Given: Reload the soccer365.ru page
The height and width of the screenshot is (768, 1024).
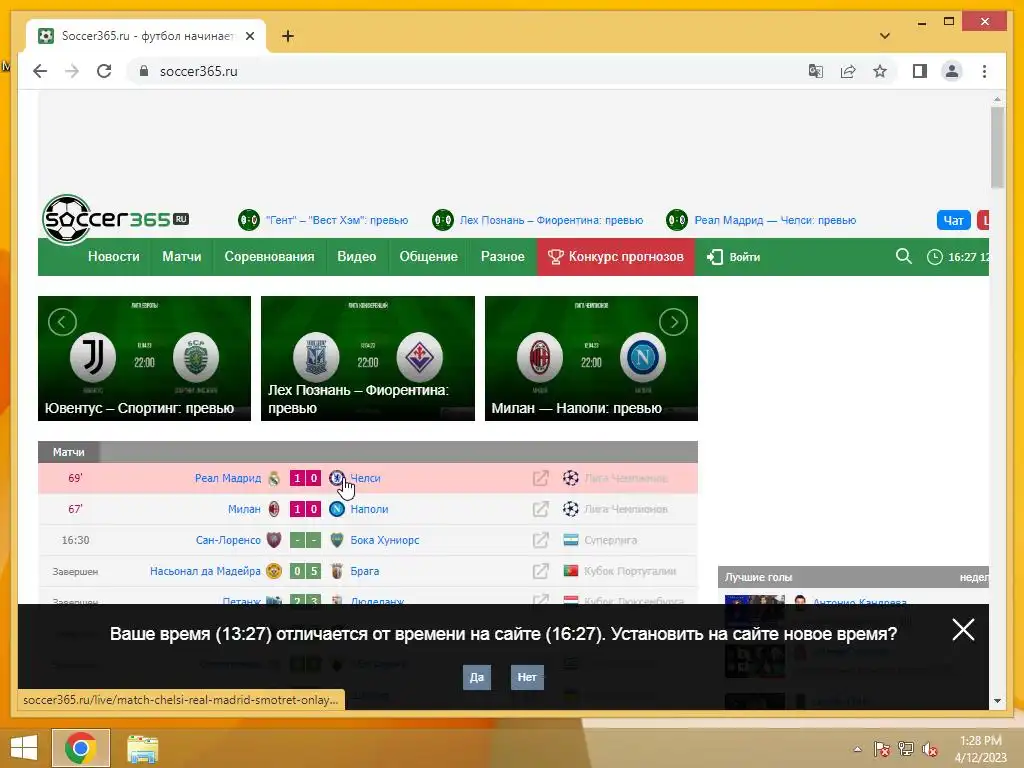Looking at the screenshot, I should [x=104, y=71].
